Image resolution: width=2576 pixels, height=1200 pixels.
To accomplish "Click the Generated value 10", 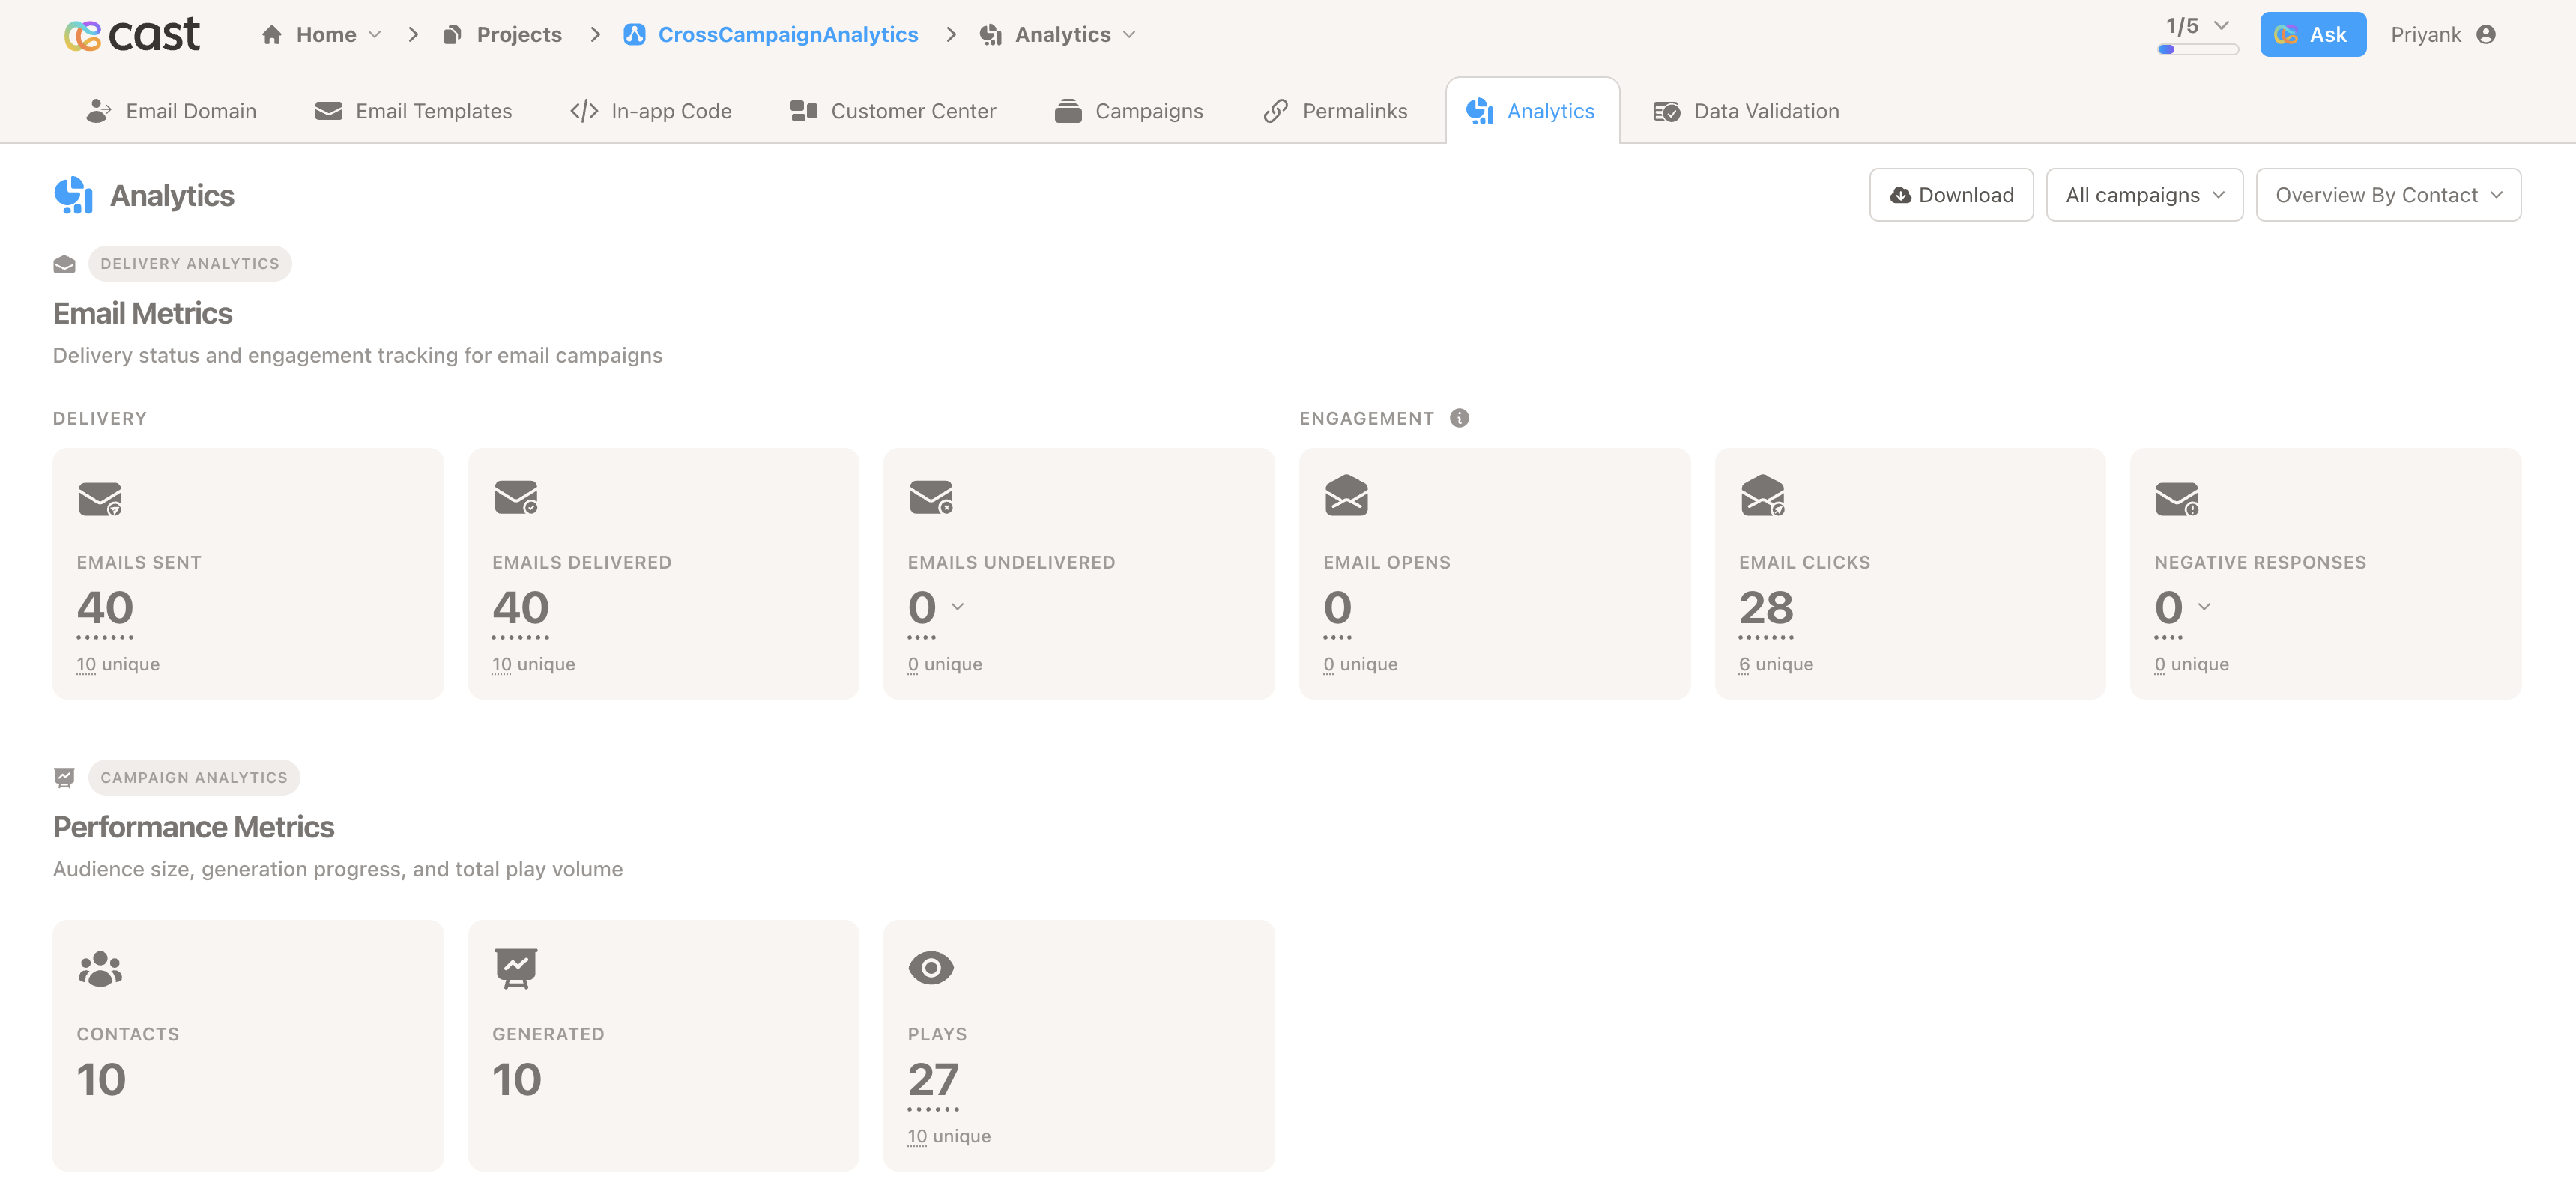I will point(517,1080).
